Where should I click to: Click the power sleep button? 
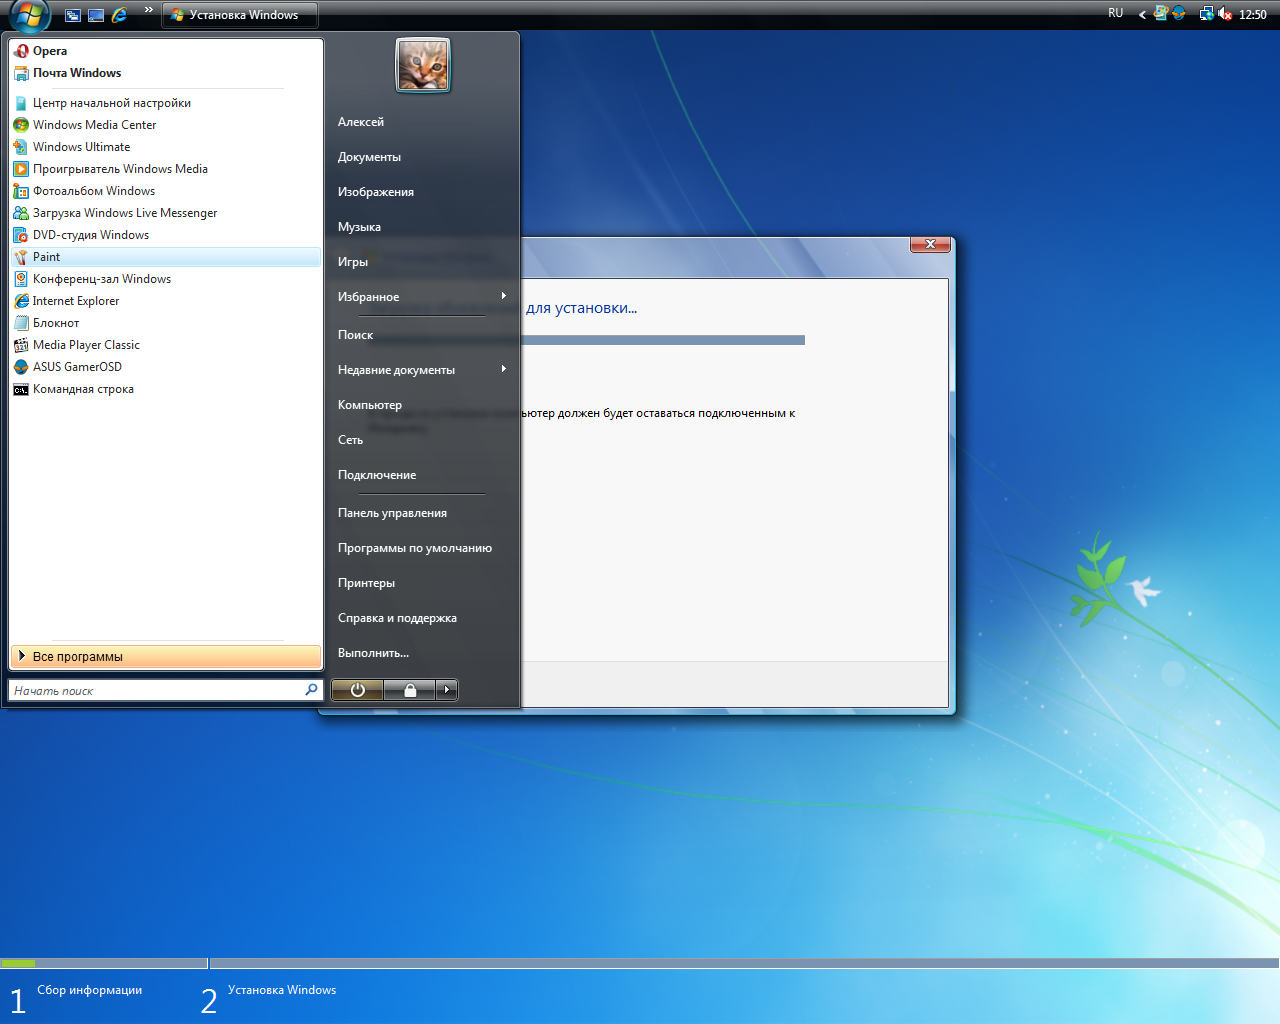click(x=357, y=690)
